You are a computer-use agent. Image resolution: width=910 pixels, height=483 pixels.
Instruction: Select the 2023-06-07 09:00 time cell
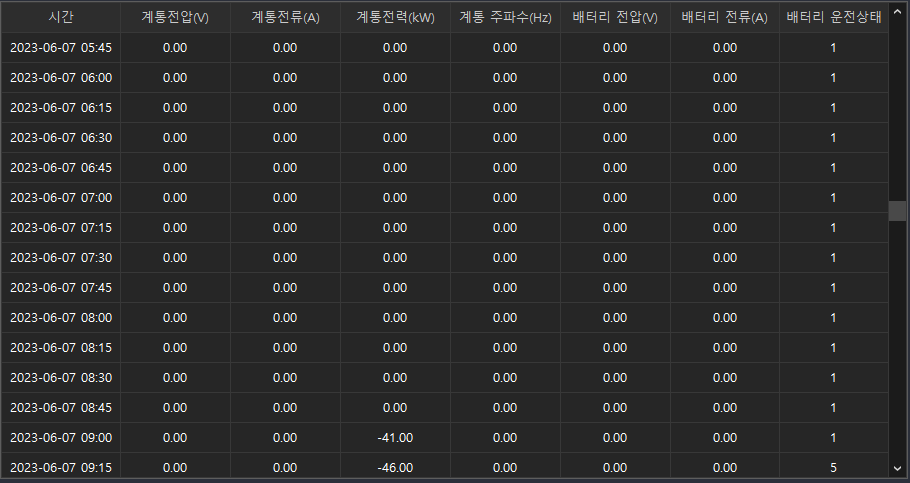tap(61, 438)
